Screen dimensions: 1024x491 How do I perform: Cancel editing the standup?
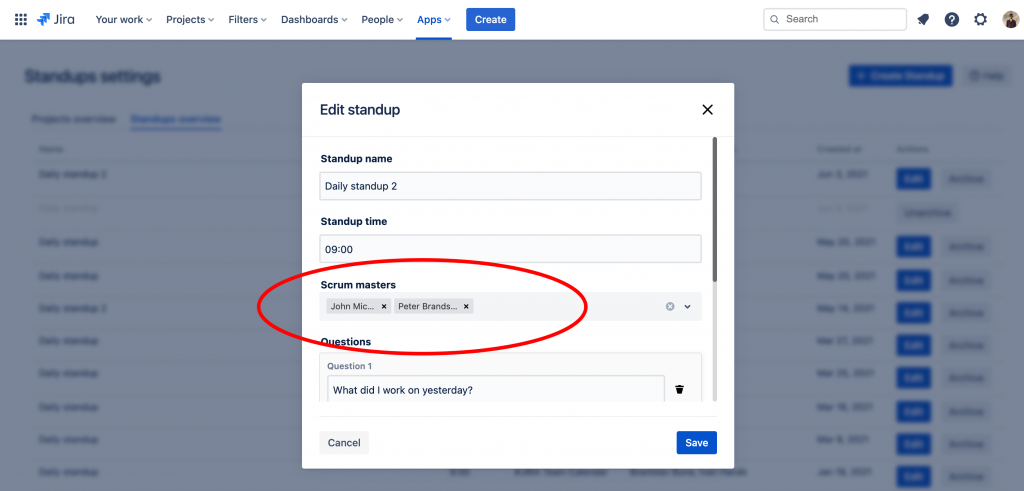(x=344, y=443)
